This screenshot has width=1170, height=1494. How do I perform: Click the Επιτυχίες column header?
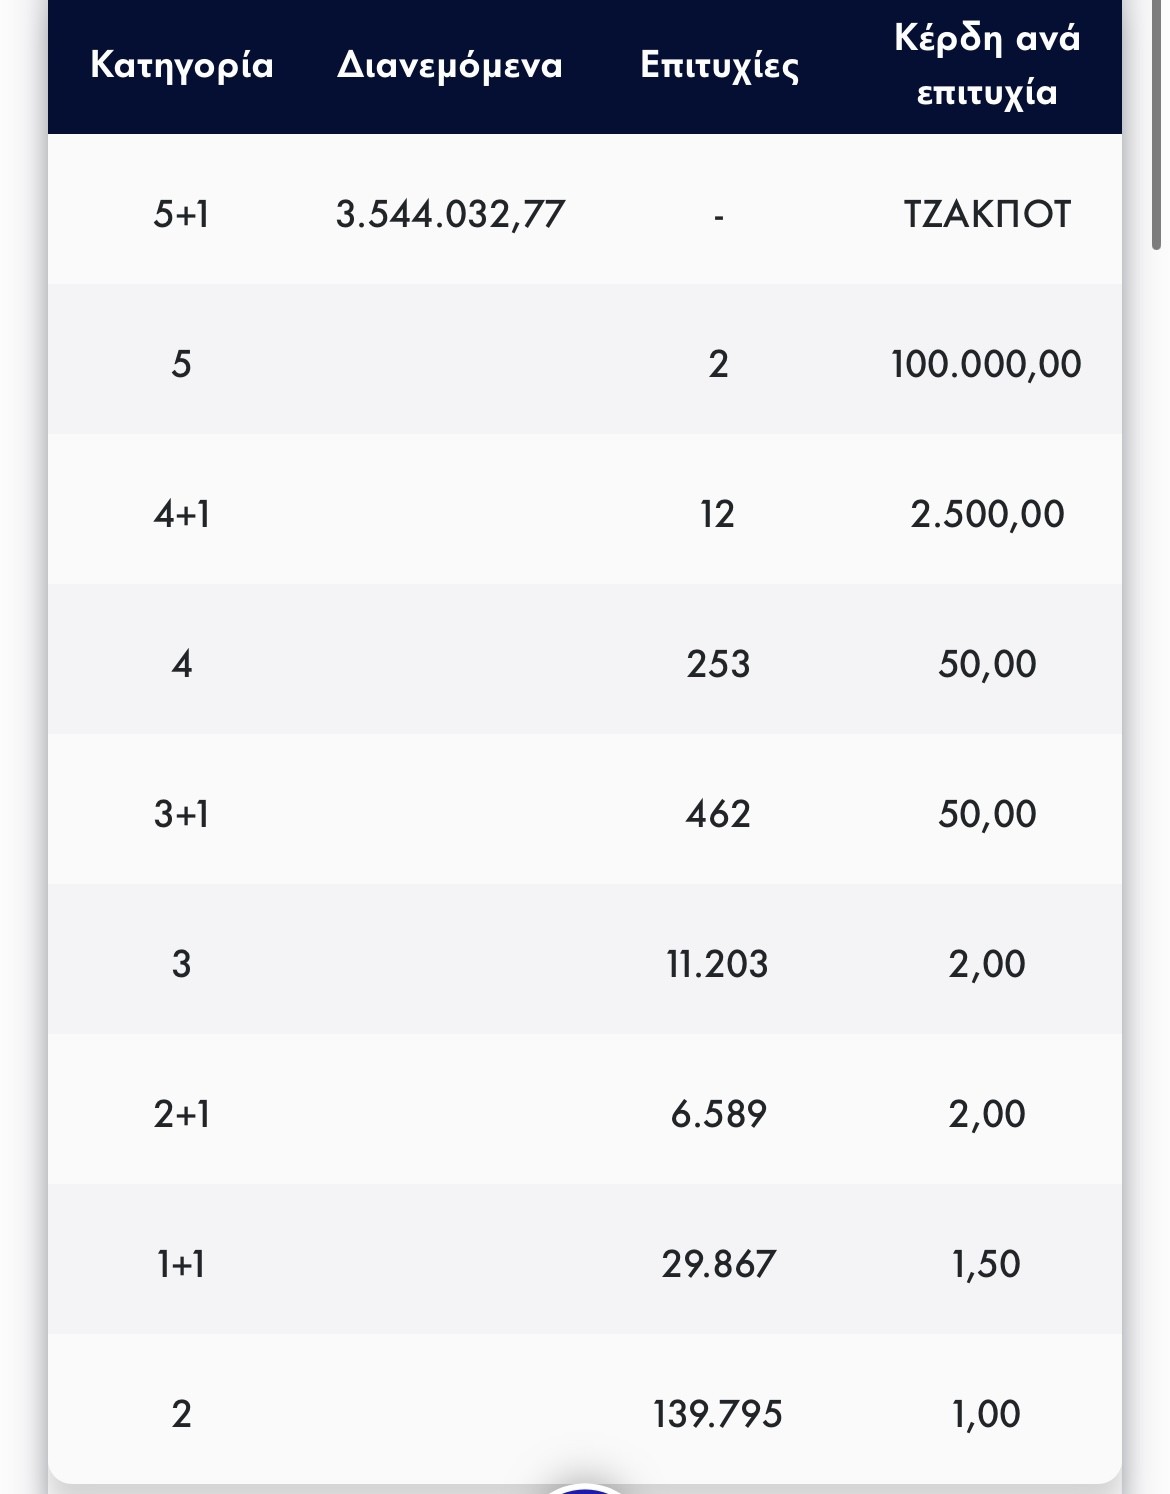pyautogui.click(x=719, y=66)
